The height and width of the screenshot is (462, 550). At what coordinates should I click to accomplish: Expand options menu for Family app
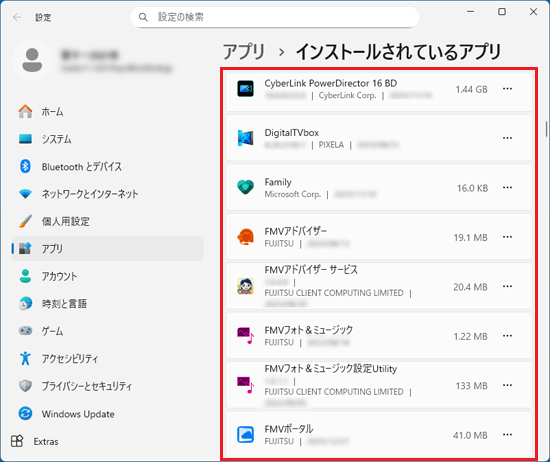pyautogui.click(x=507, y=187)
